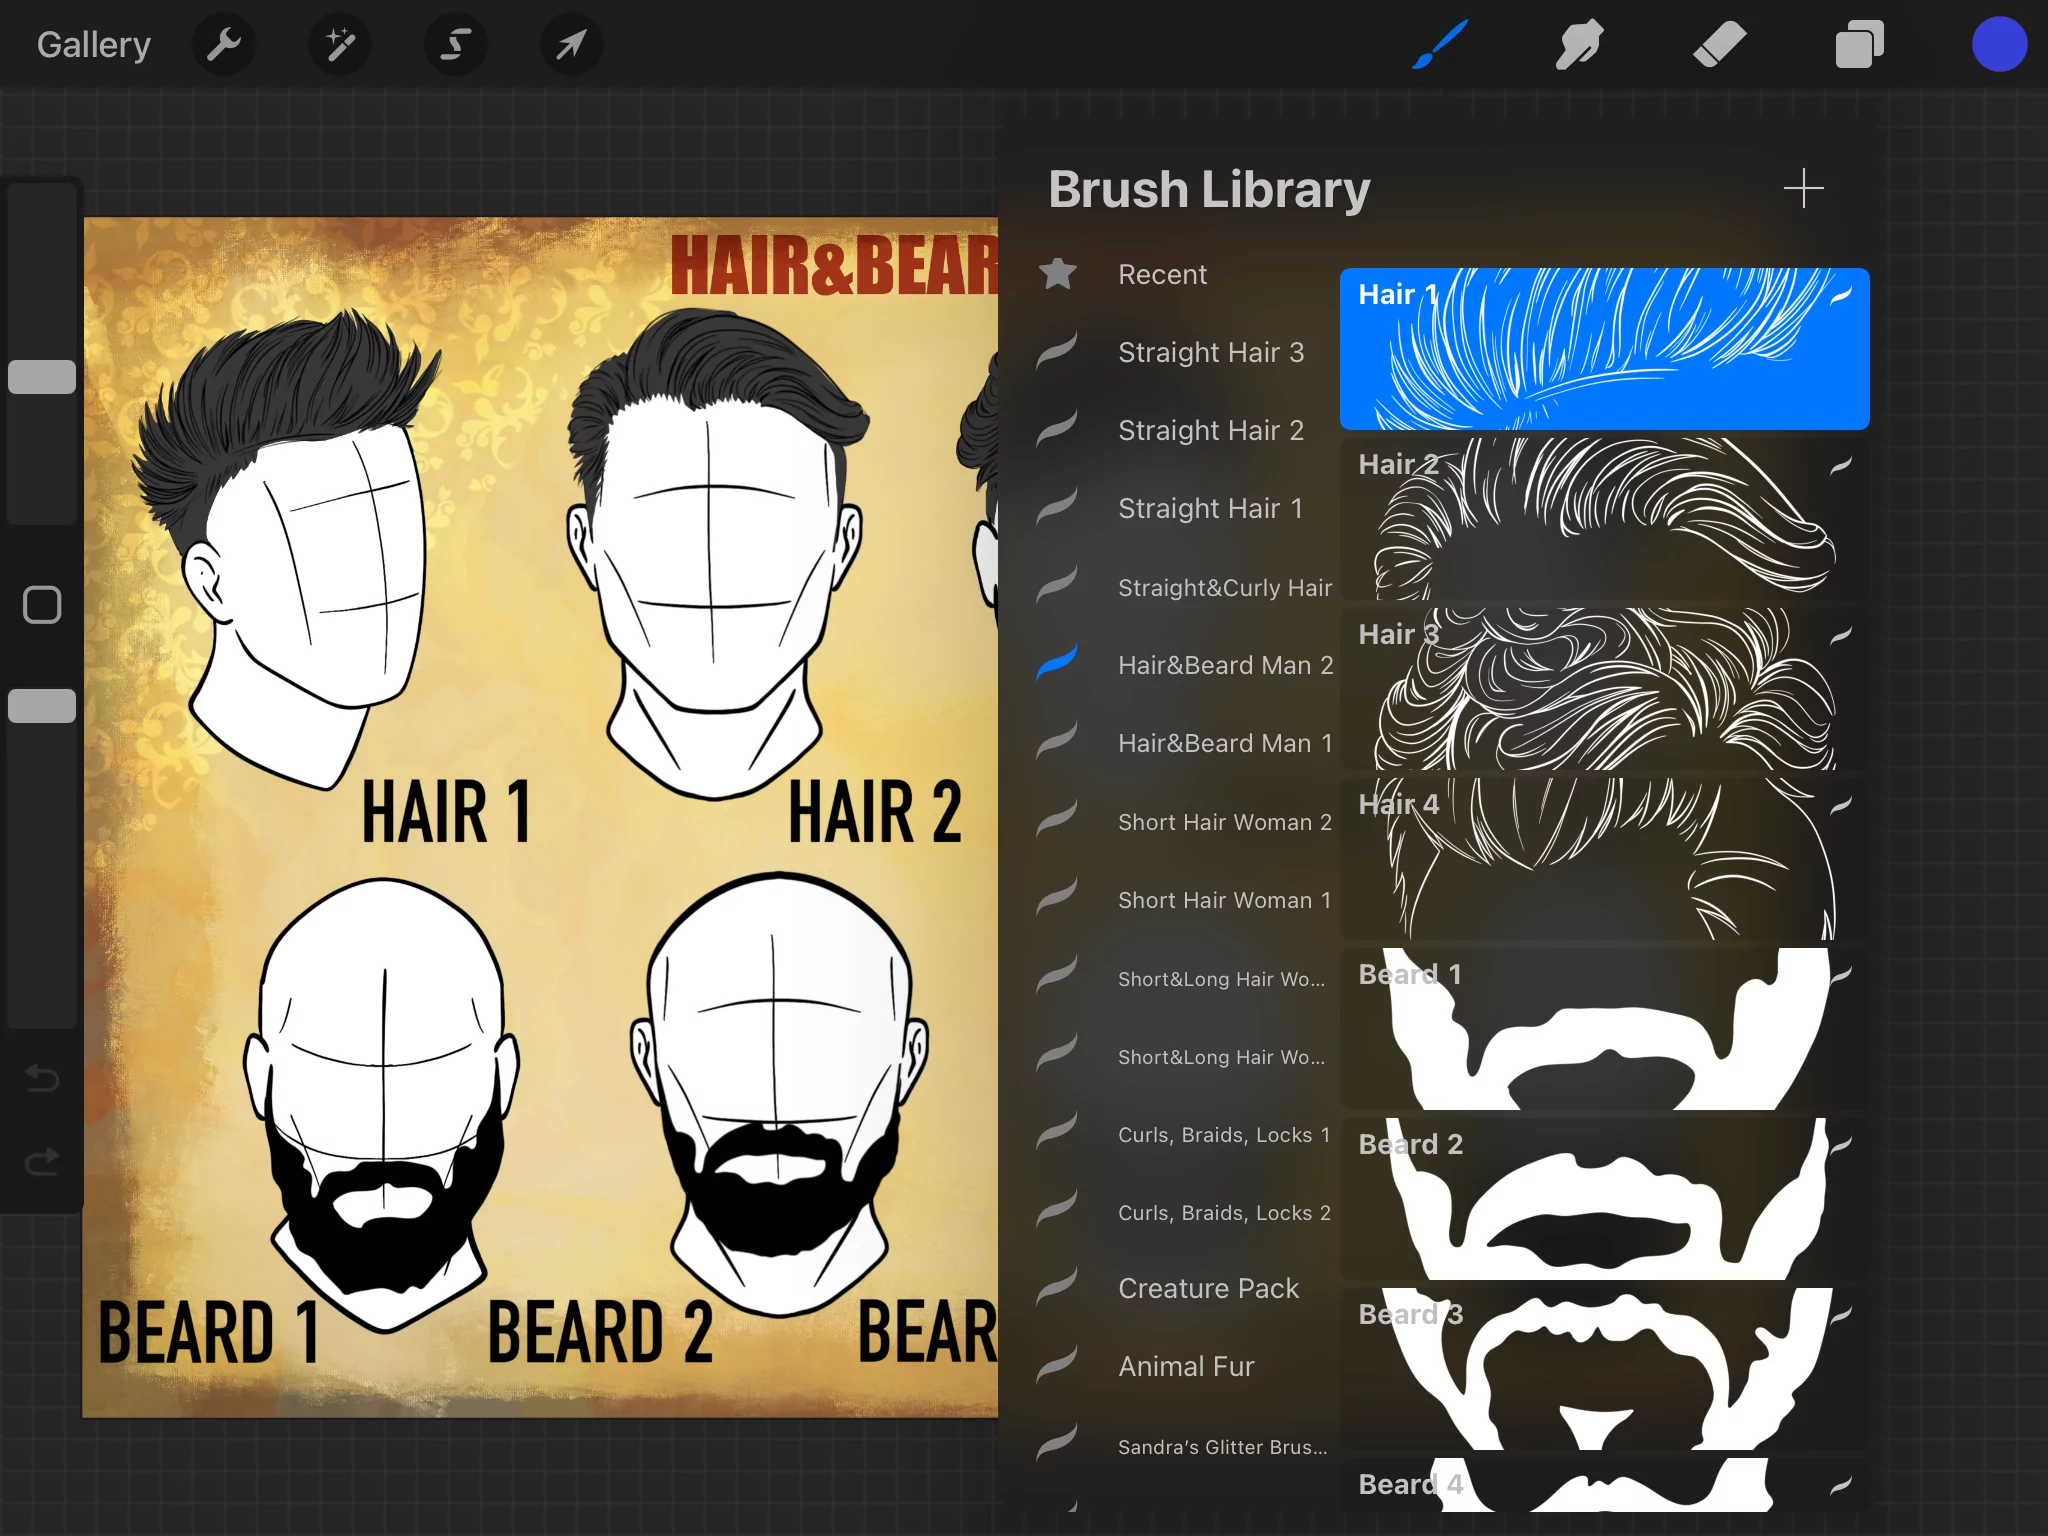
Task: Select the Hair 2 brush
Action: click(1604, 519)
